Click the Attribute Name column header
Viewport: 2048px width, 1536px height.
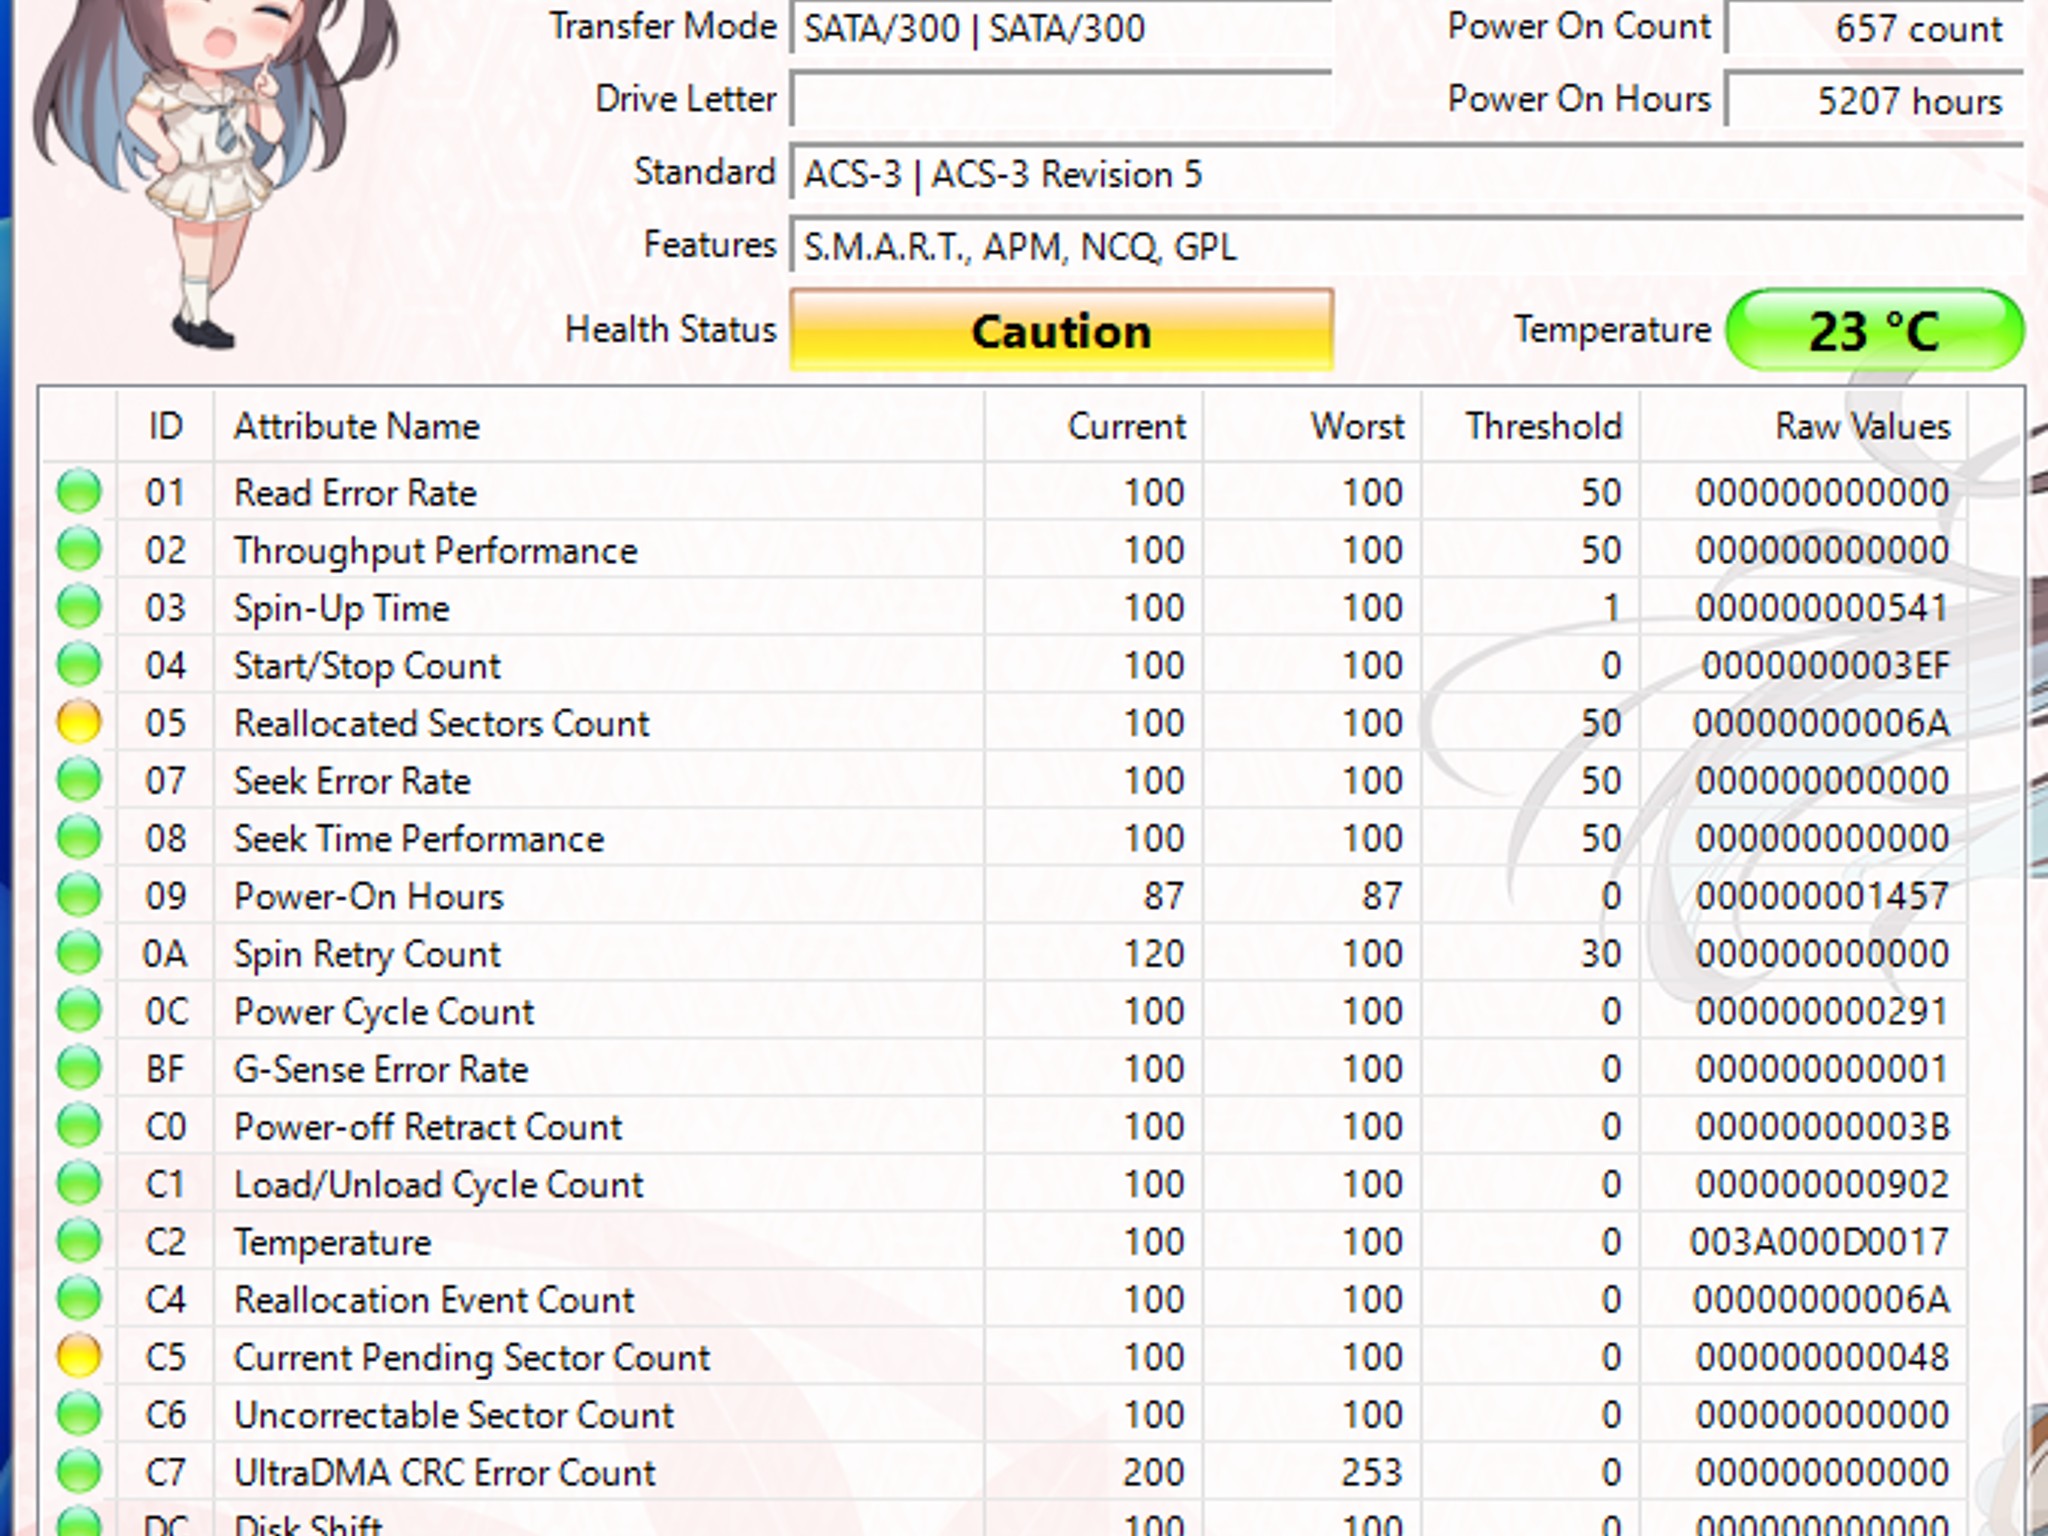click(598, 426)
